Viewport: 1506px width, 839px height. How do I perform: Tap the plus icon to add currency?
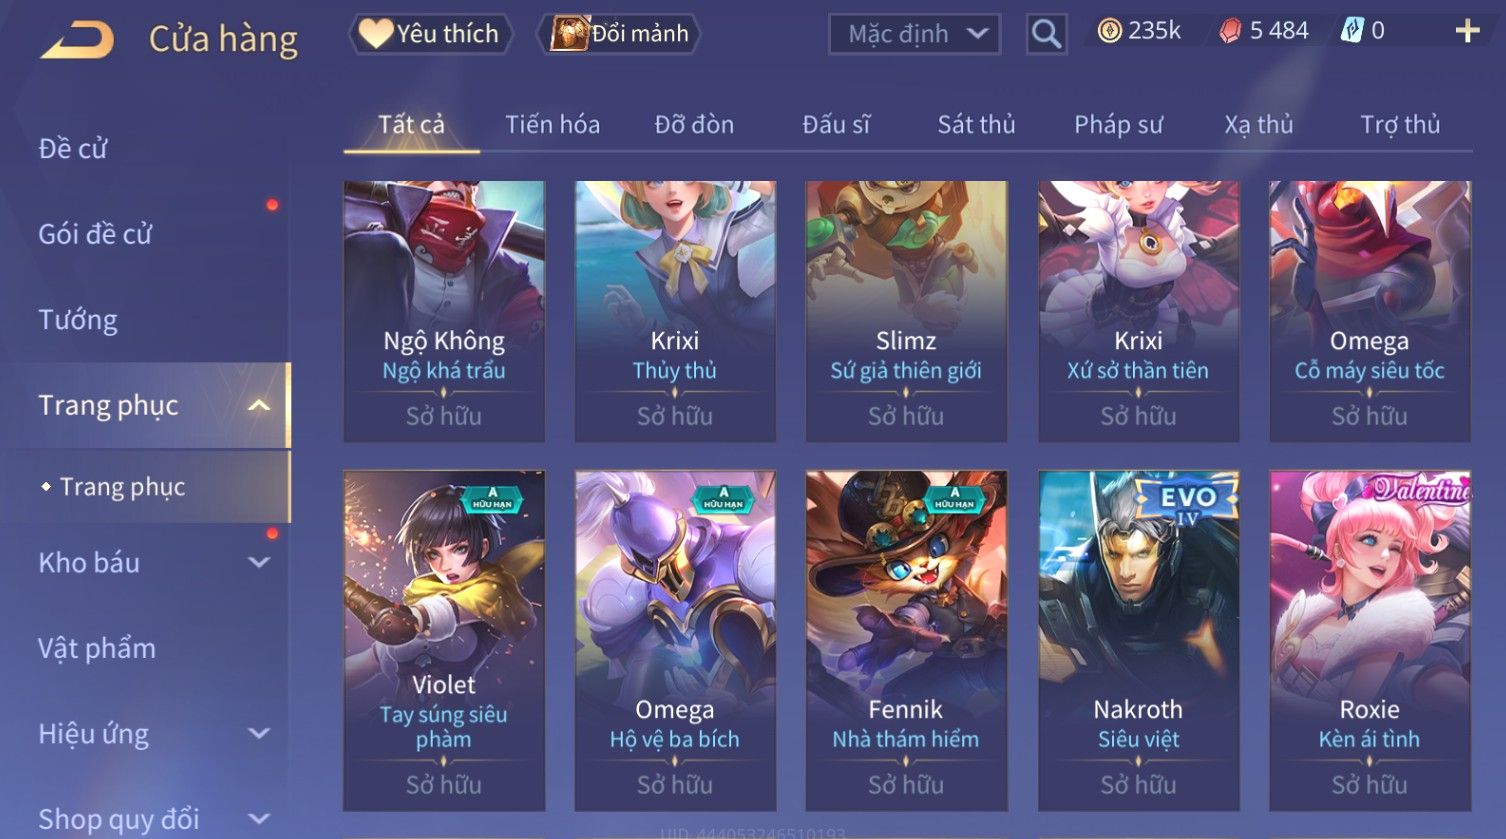click(x=1467, y=31)
